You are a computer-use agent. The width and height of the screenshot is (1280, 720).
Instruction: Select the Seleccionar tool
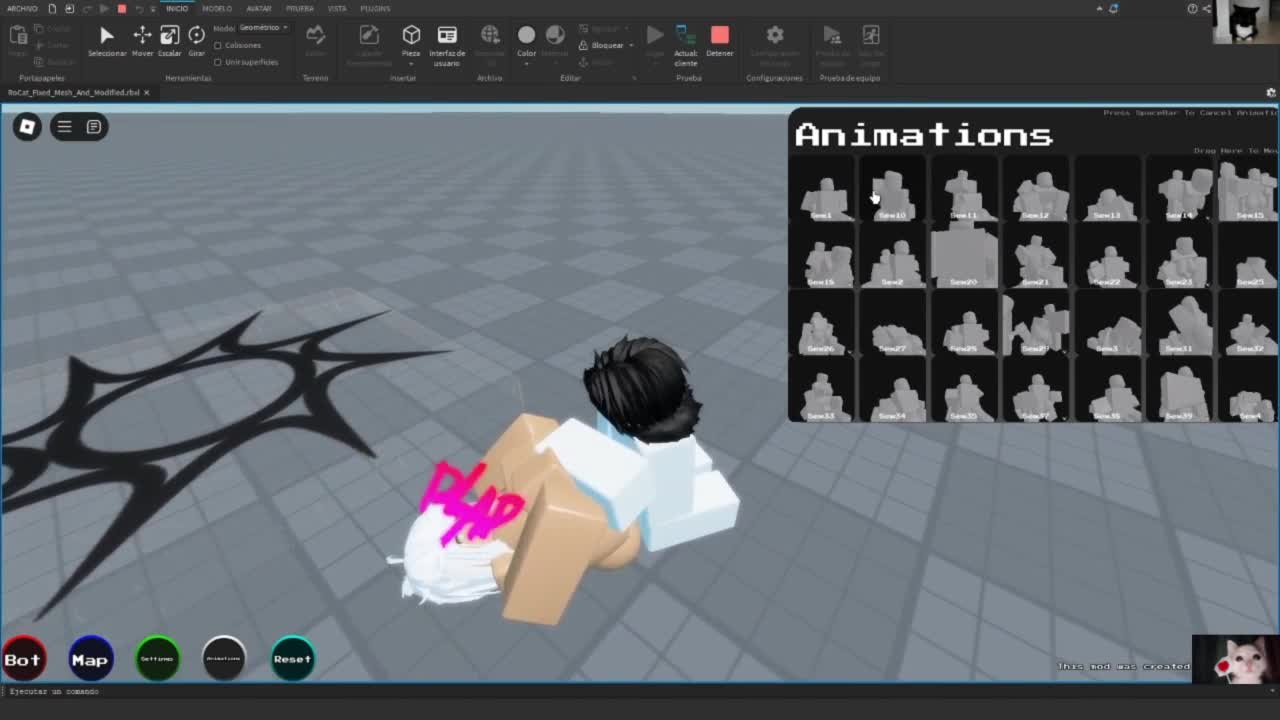pyautogui.click(x=106, y=40)
